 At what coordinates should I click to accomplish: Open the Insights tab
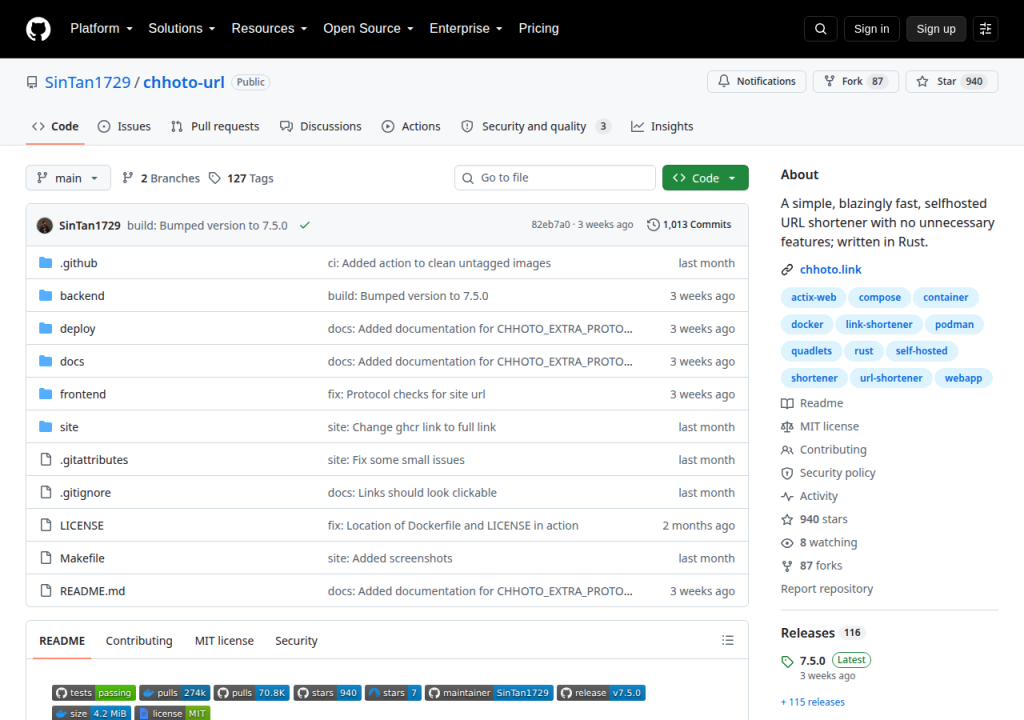pos(662,126)
